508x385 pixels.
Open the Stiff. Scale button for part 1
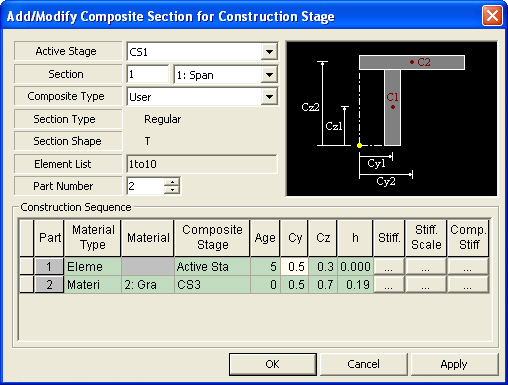[x=426, y=267]
